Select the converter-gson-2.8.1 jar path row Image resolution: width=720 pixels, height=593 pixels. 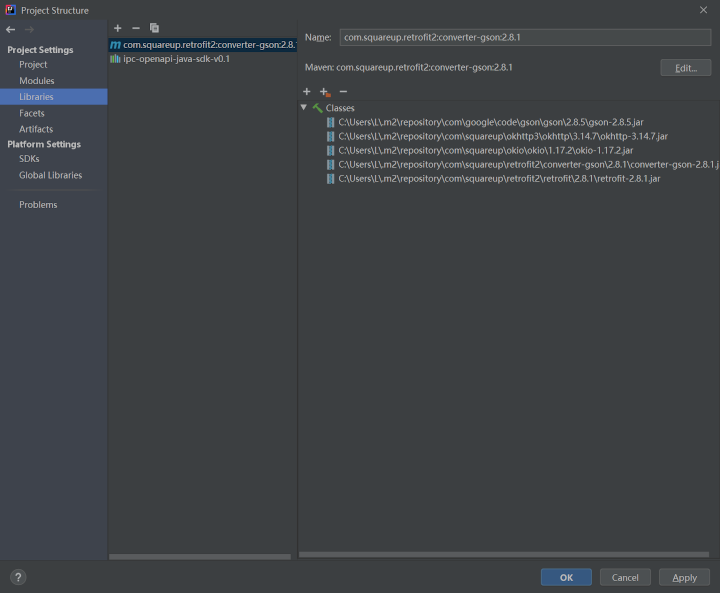click(x=529, y=164)
